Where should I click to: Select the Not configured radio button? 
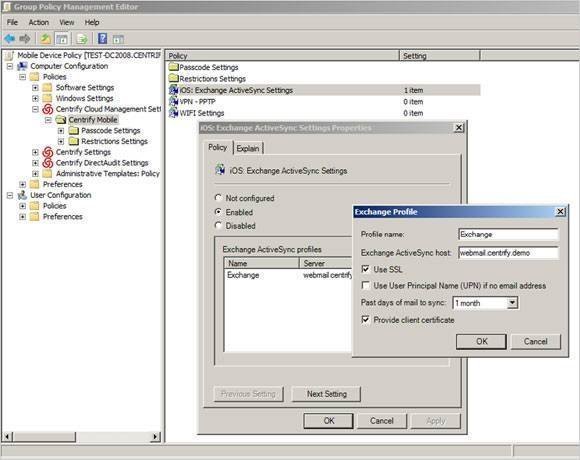tap(218, 198)
